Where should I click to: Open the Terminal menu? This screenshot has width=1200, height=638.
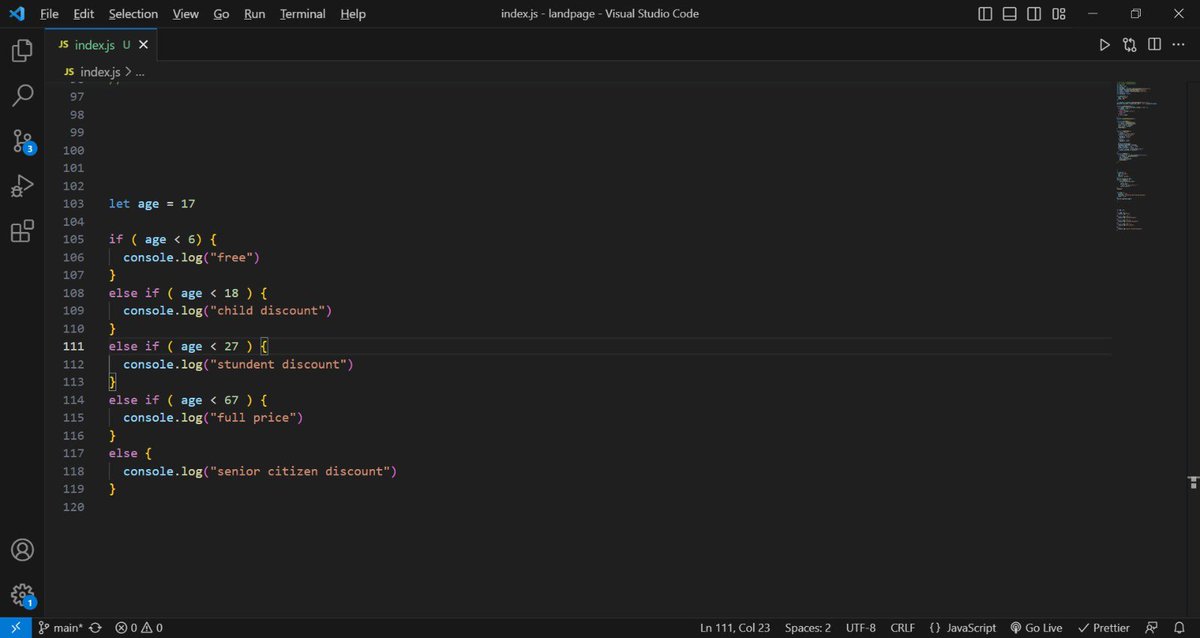click(302, 14)
